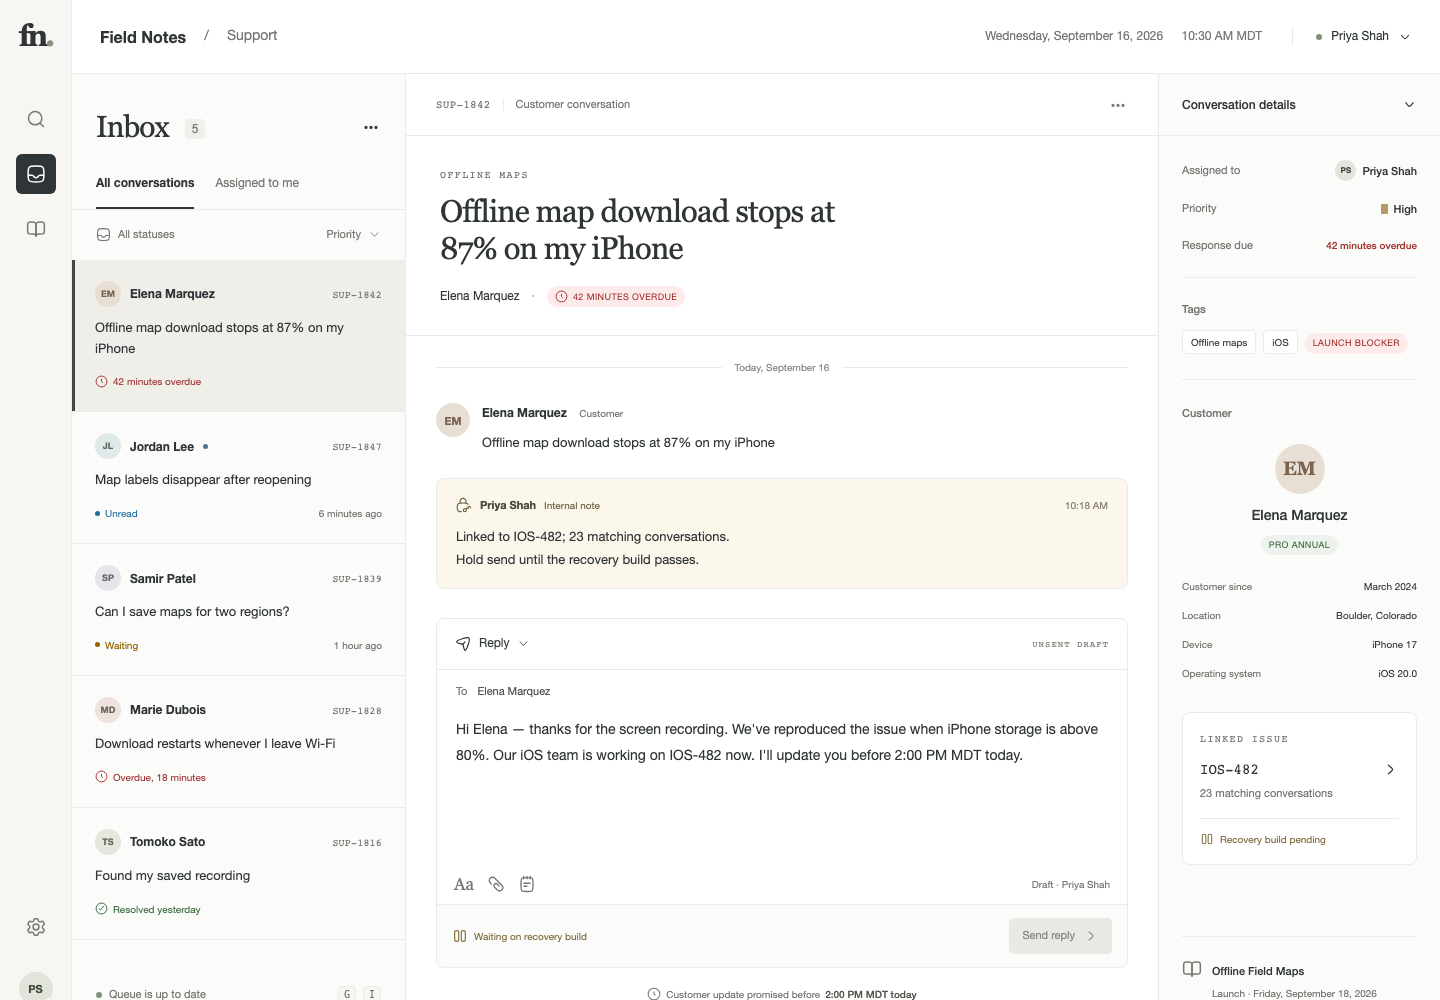Open Elena Marquez conversation in inbox
The height and width of the screenshot is (1000, 1440).
239,336
